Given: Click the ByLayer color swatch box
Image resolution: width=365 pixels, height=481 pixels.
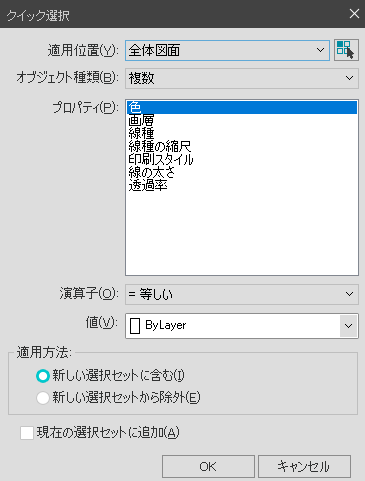Looking at the screenshot, I should 135,326.
